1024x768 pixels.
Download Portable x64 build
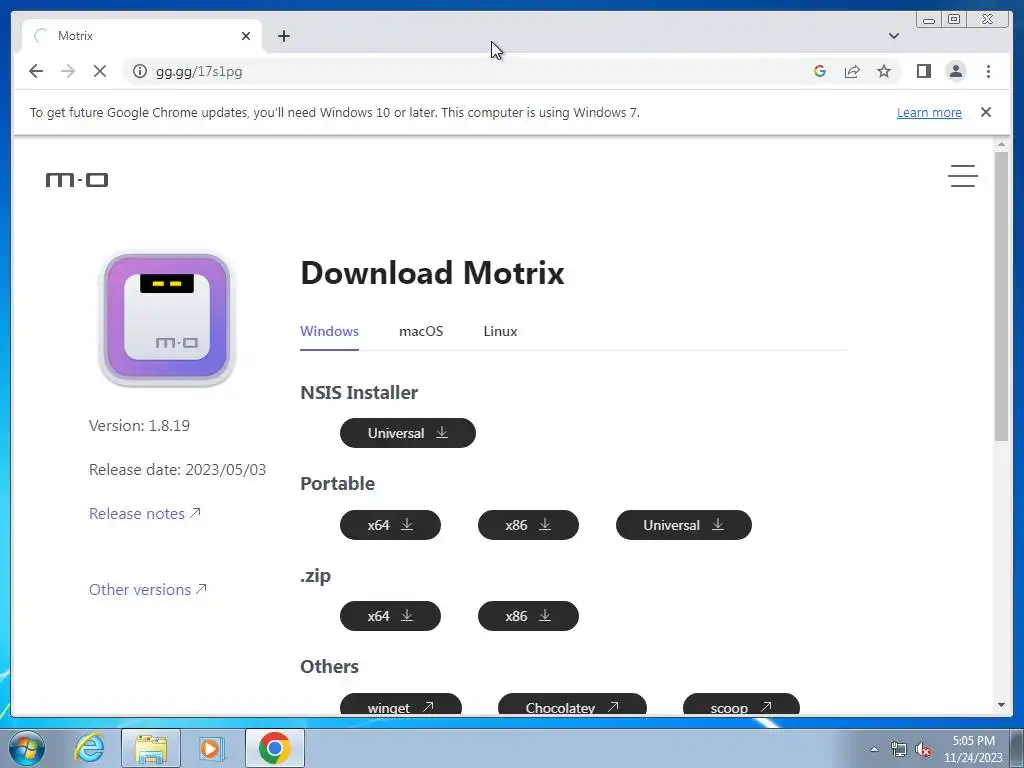391,525
